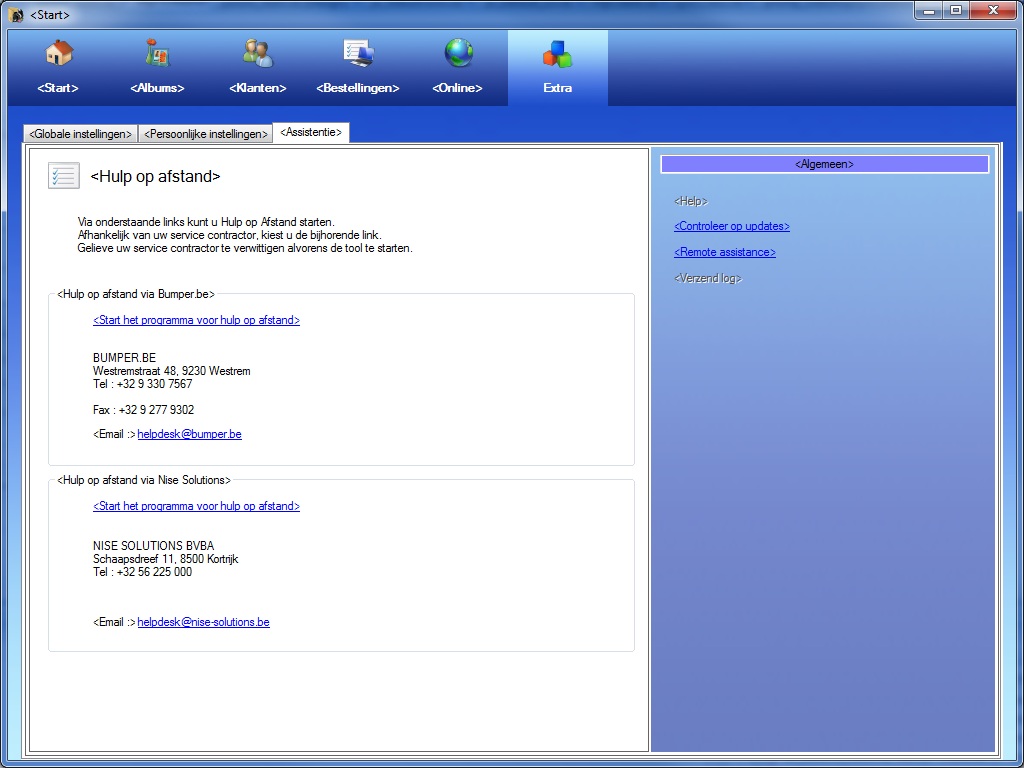Open the Bestellingen checklist monitor icon

(x=359, y=53)
